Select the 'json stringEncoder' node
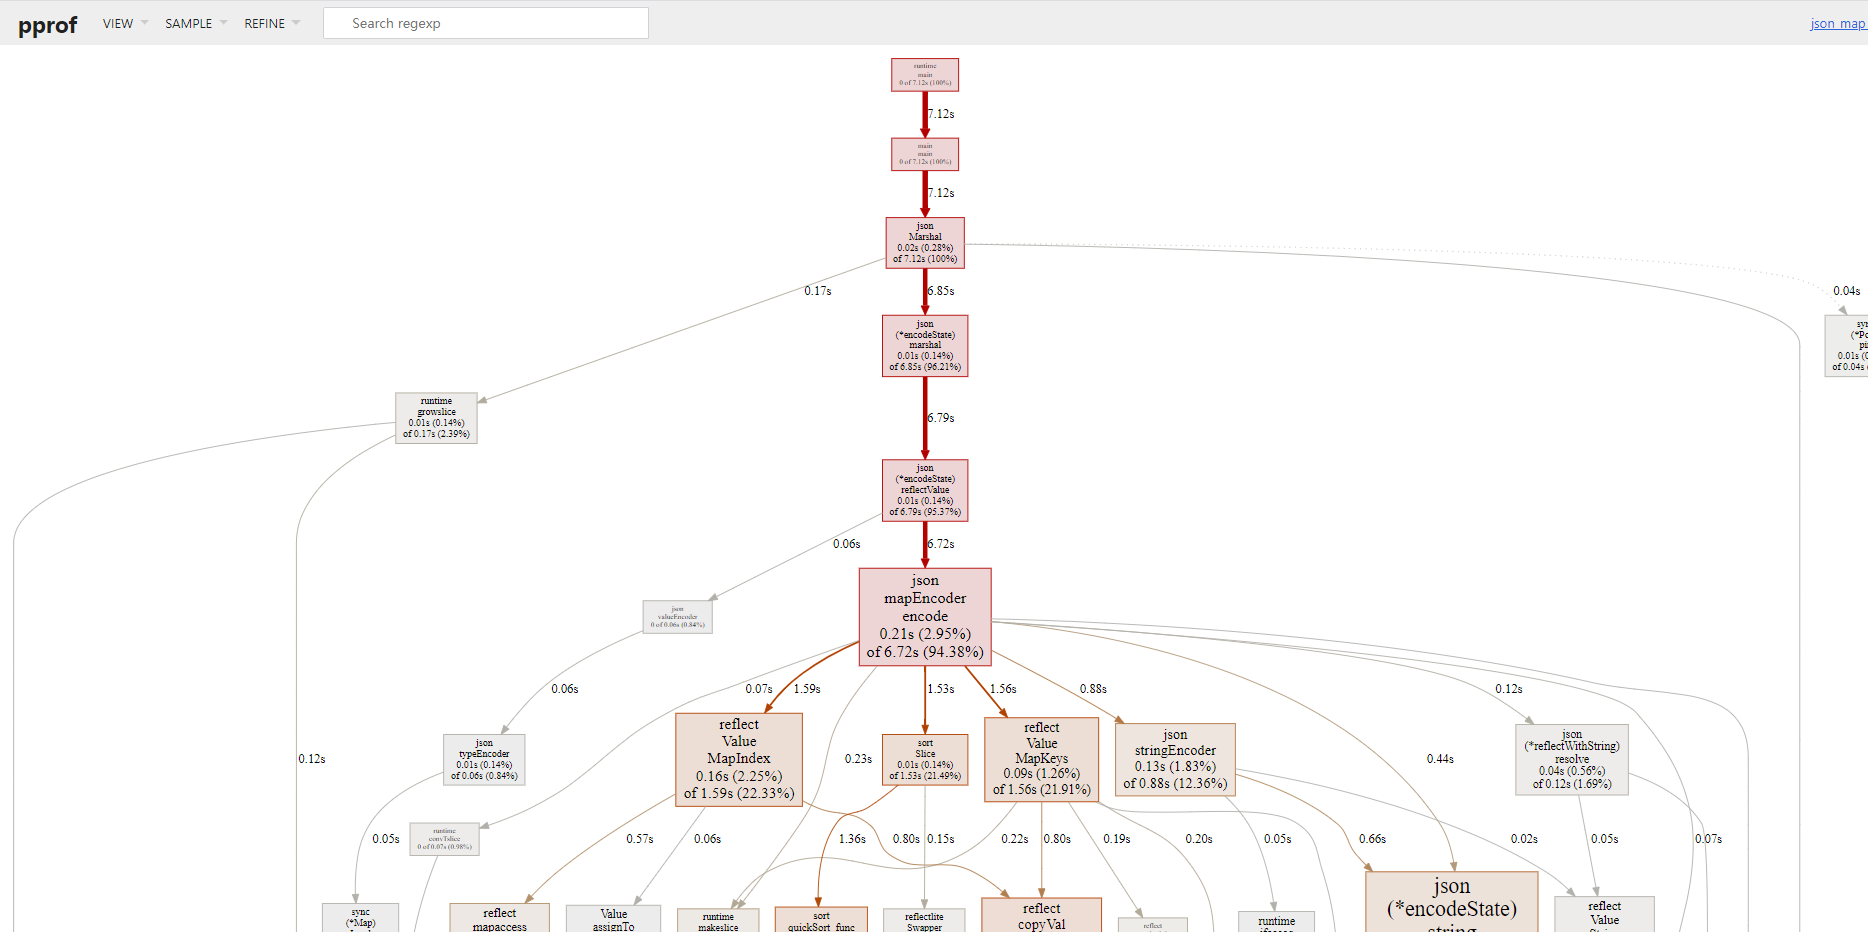Image resolution: width=1868 pixels, height=932 pixels. tap(1174, 759)
